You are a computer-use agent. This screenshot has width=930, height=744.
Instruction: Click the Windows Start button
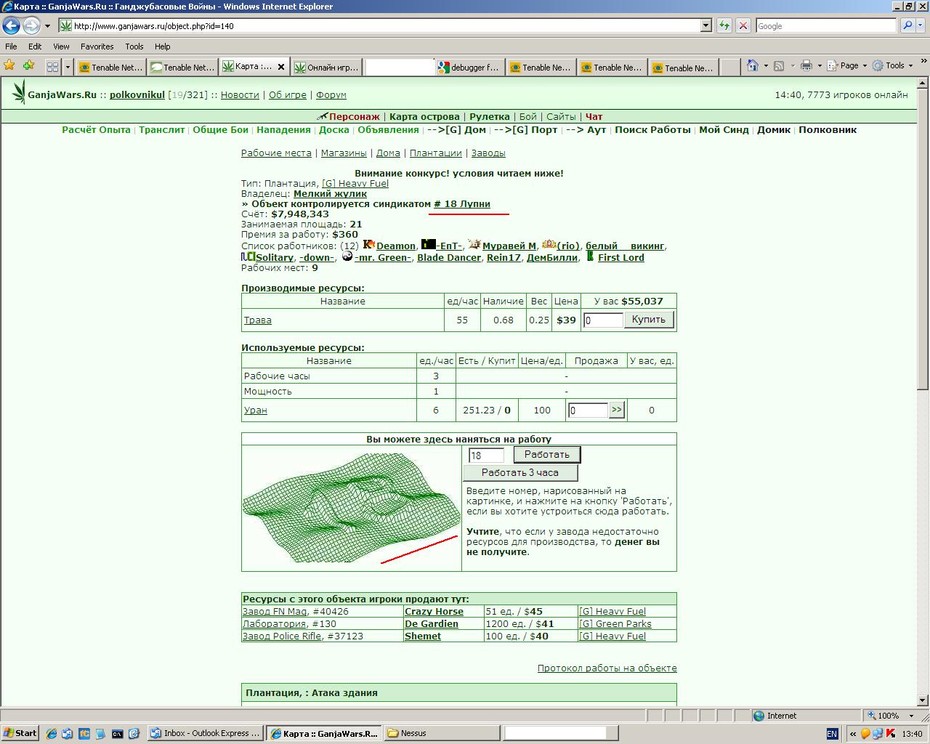(20, 733)
